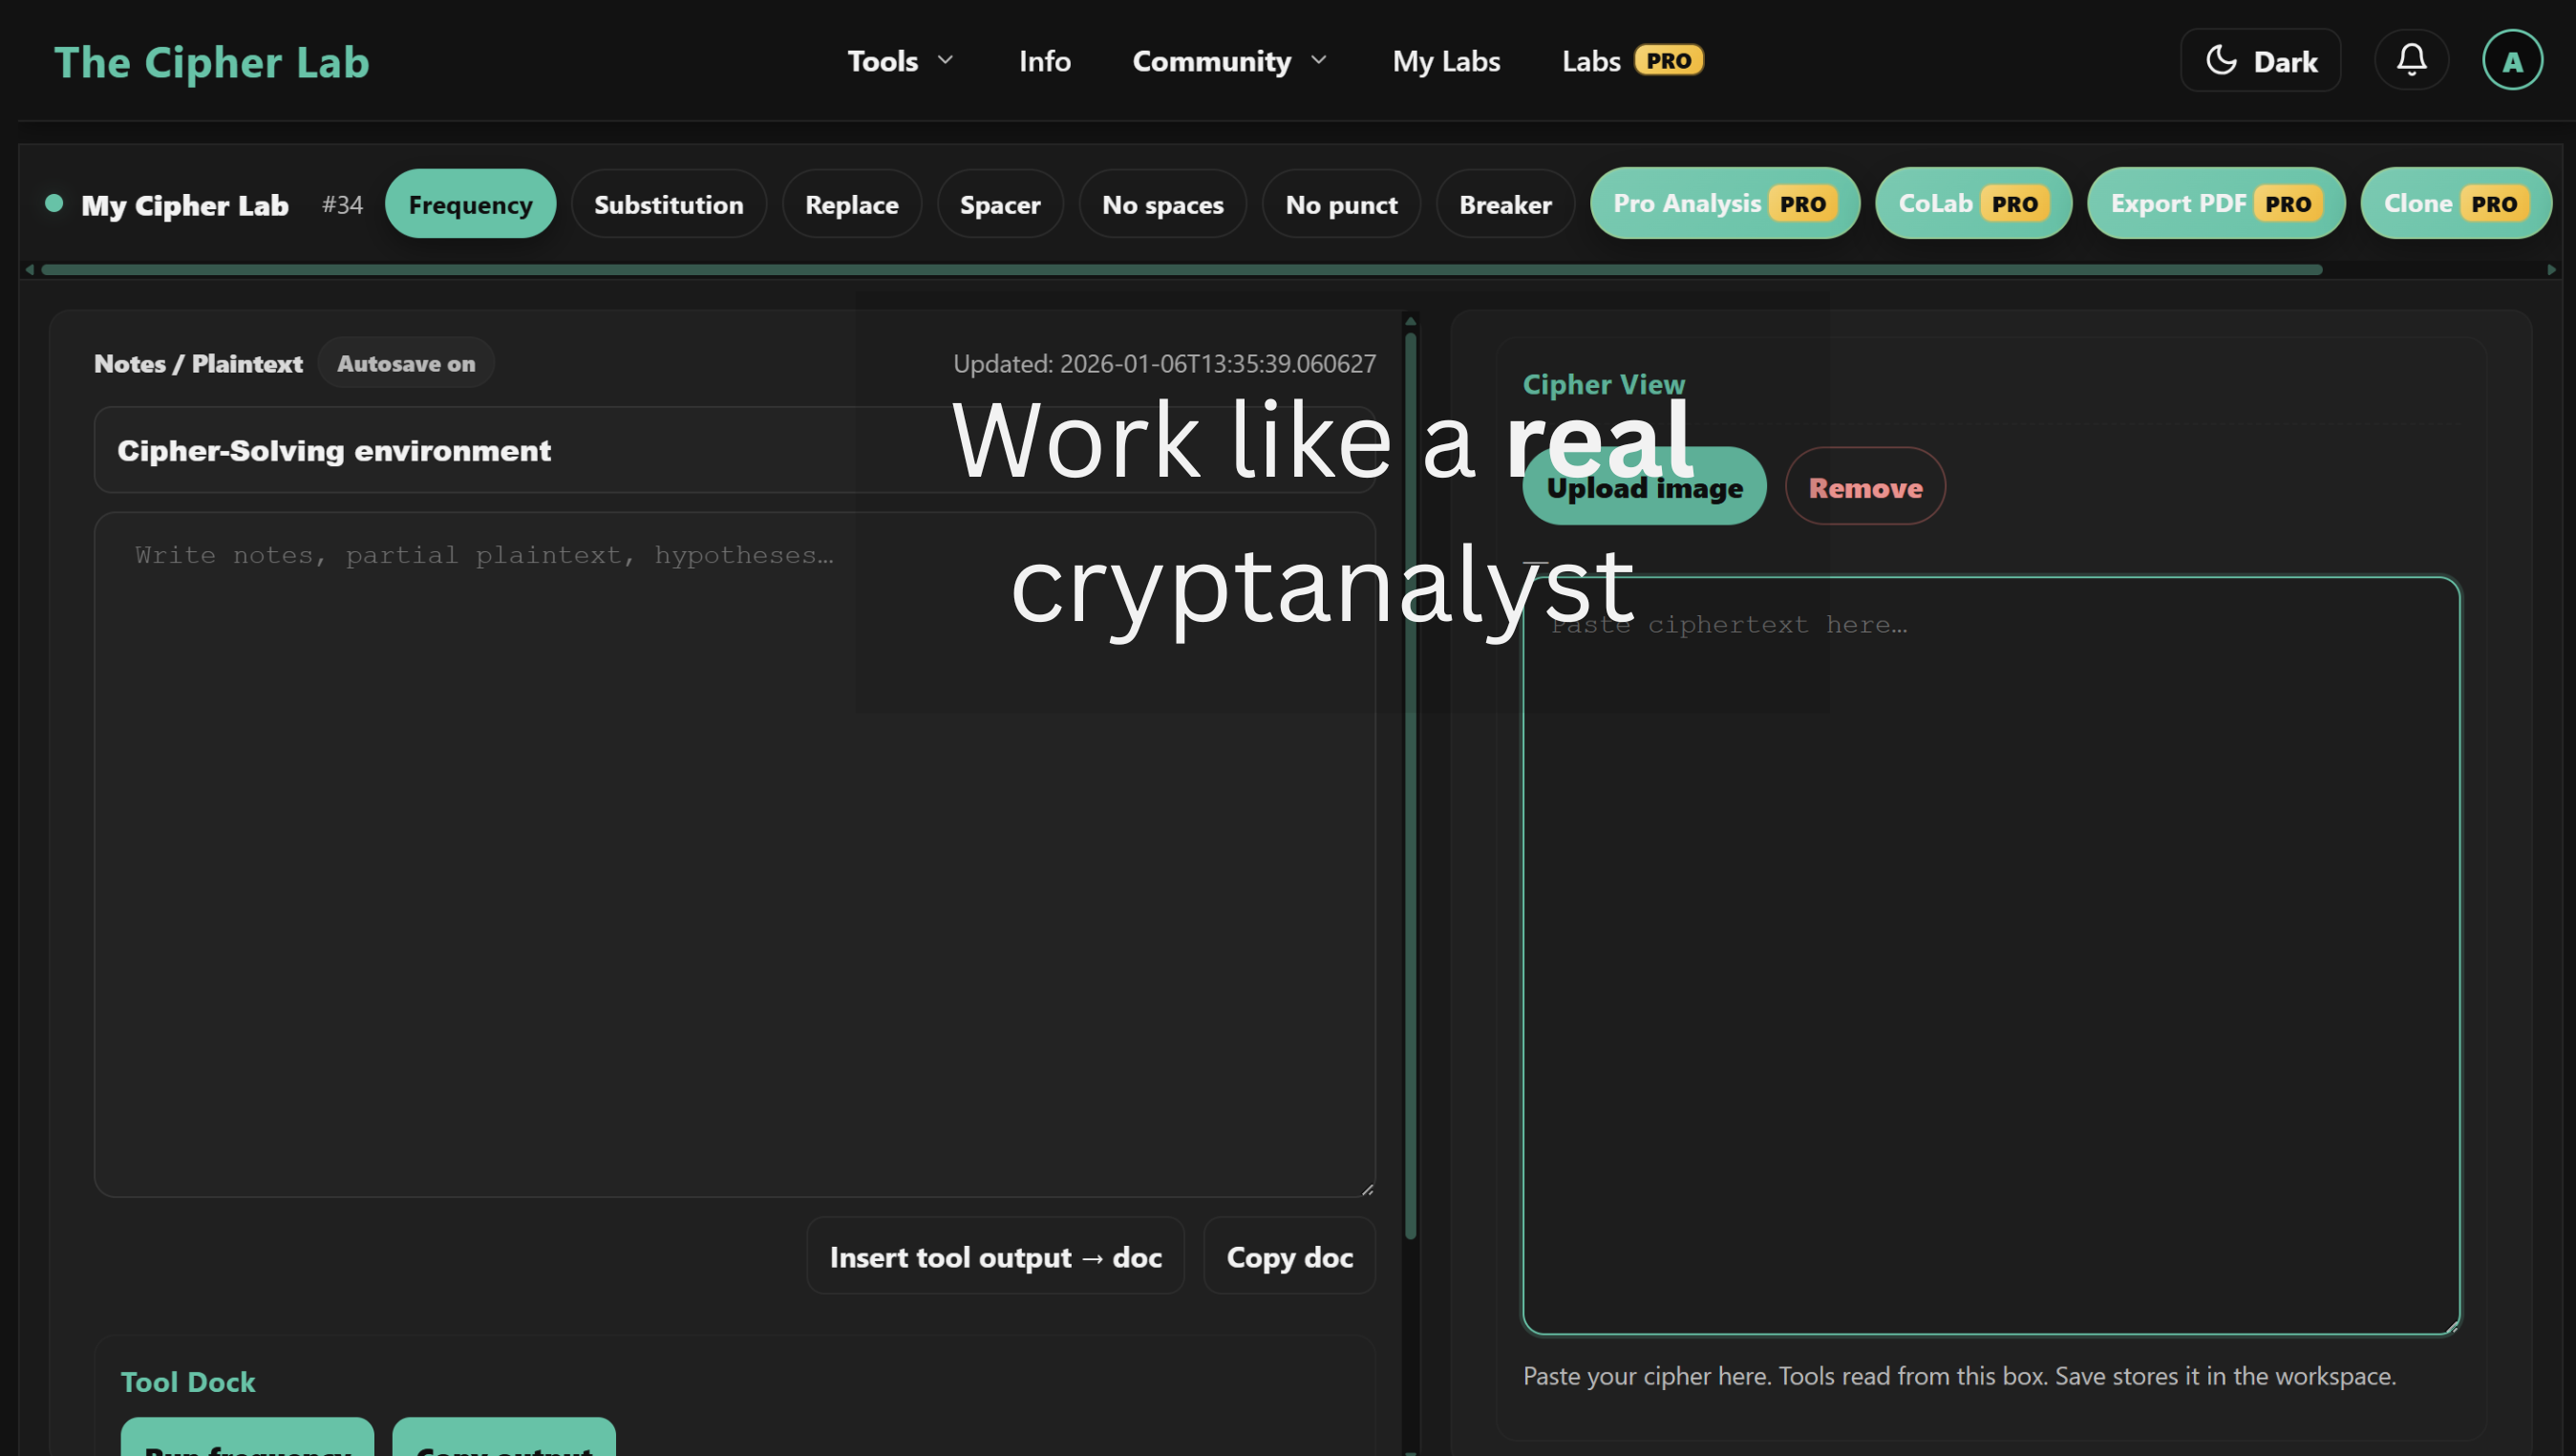Open the Replace tool
The height and width of the screenshot is (1456, 2576).
pyautogui.click(x=852, y=204)
